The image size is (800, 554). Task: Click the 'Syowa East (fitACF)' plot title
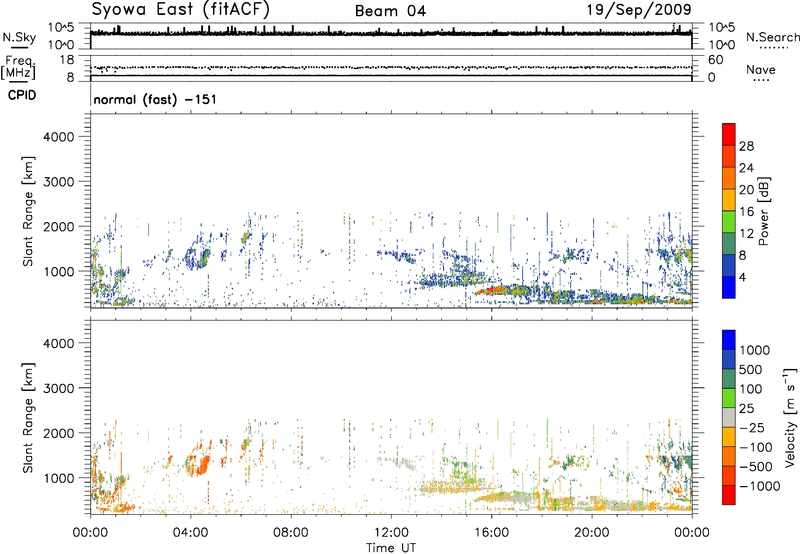coord(180,9)
